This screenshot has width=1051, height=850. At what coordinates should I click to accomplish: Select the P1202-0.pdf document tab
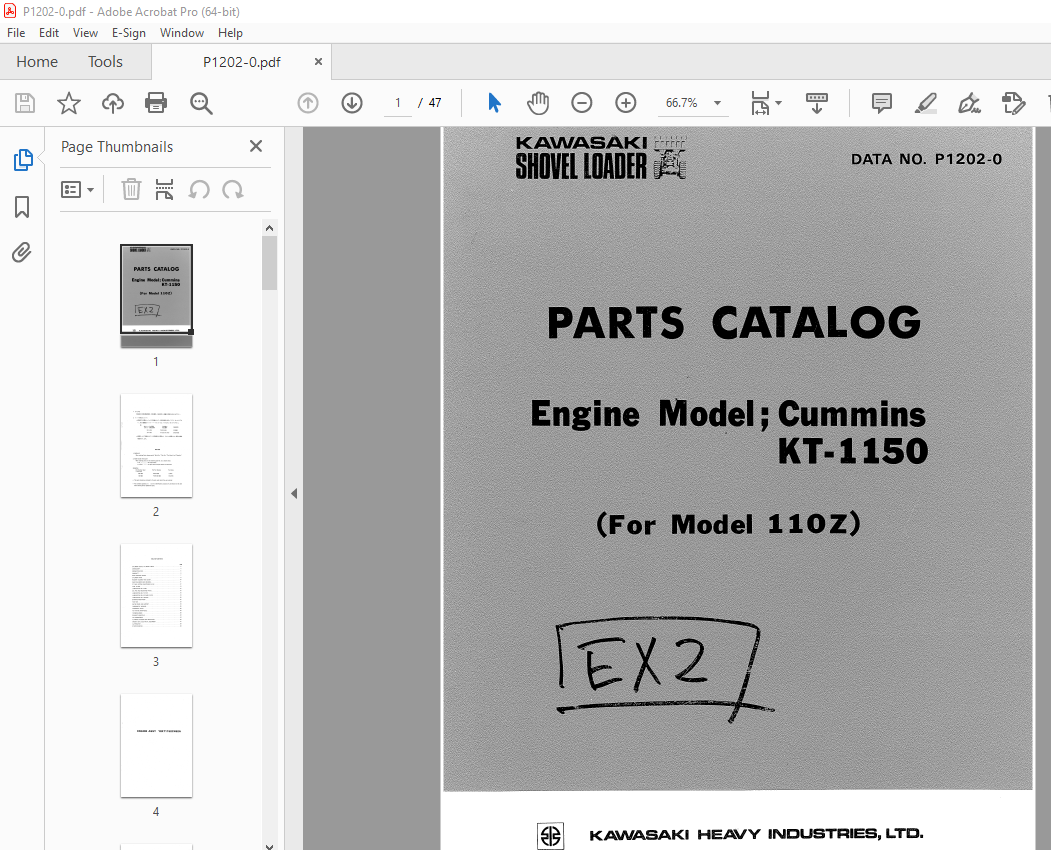(x=241, y=62)
